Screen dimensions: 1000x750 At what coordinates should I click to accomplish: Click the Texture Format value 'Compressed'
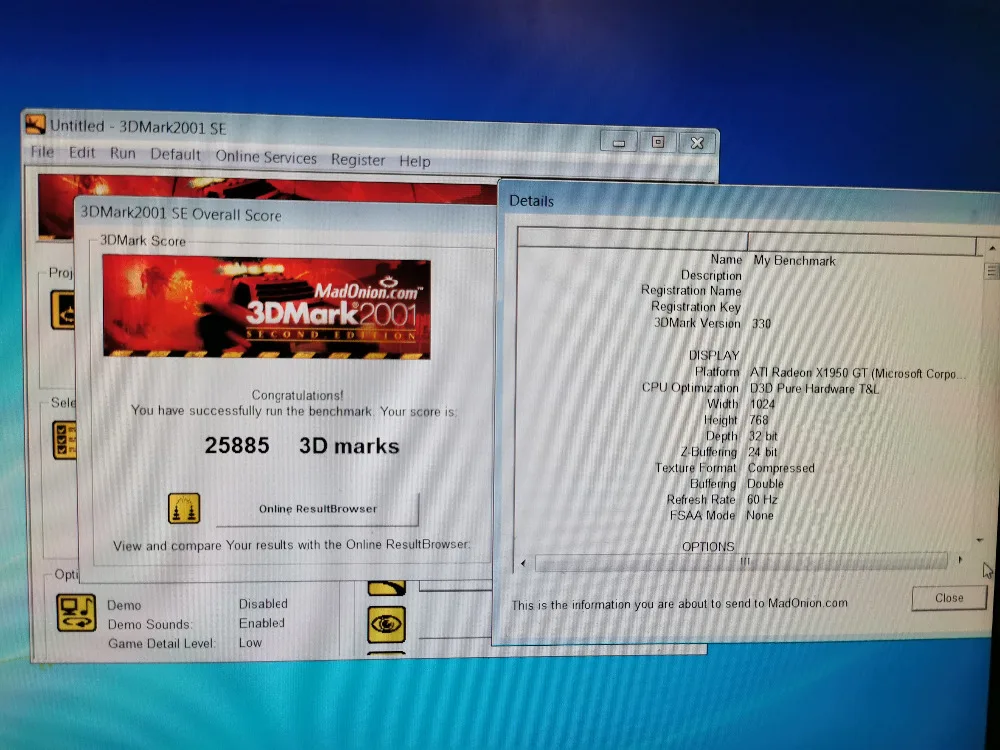[x=781, y=467]
